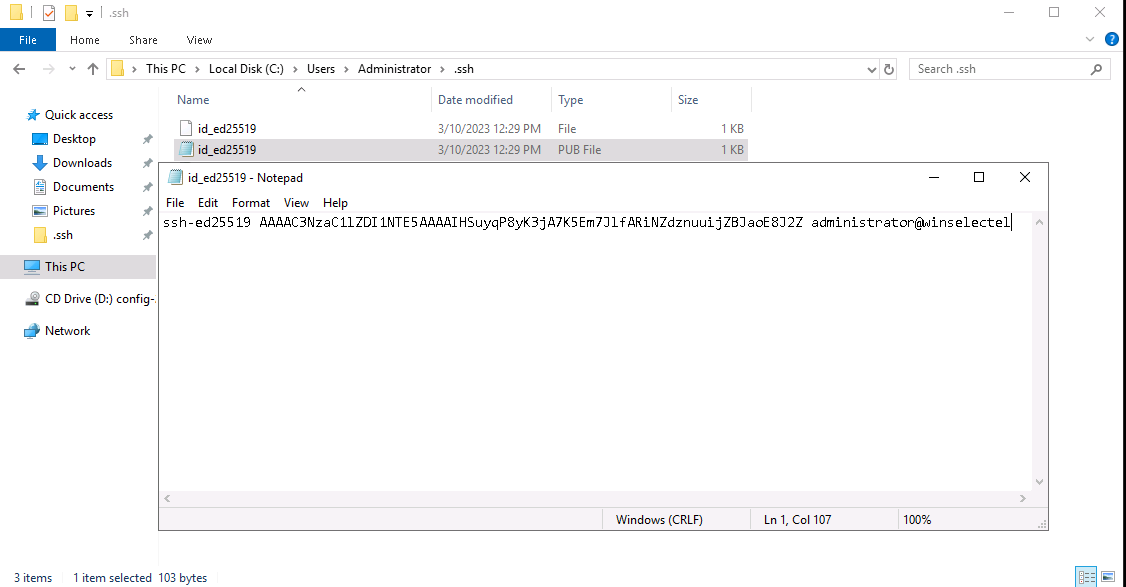
Task: Open the Recent locations dropdown arrow
Action: (x=70, y=69)
